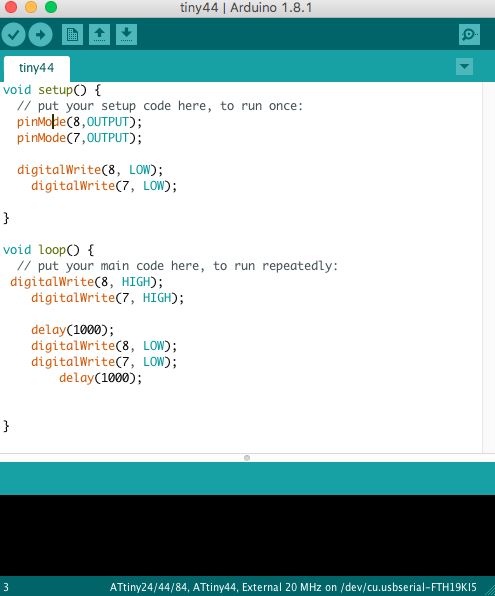Click 'digitalWrite(7, LOW);' in setup

coord(104,186)
